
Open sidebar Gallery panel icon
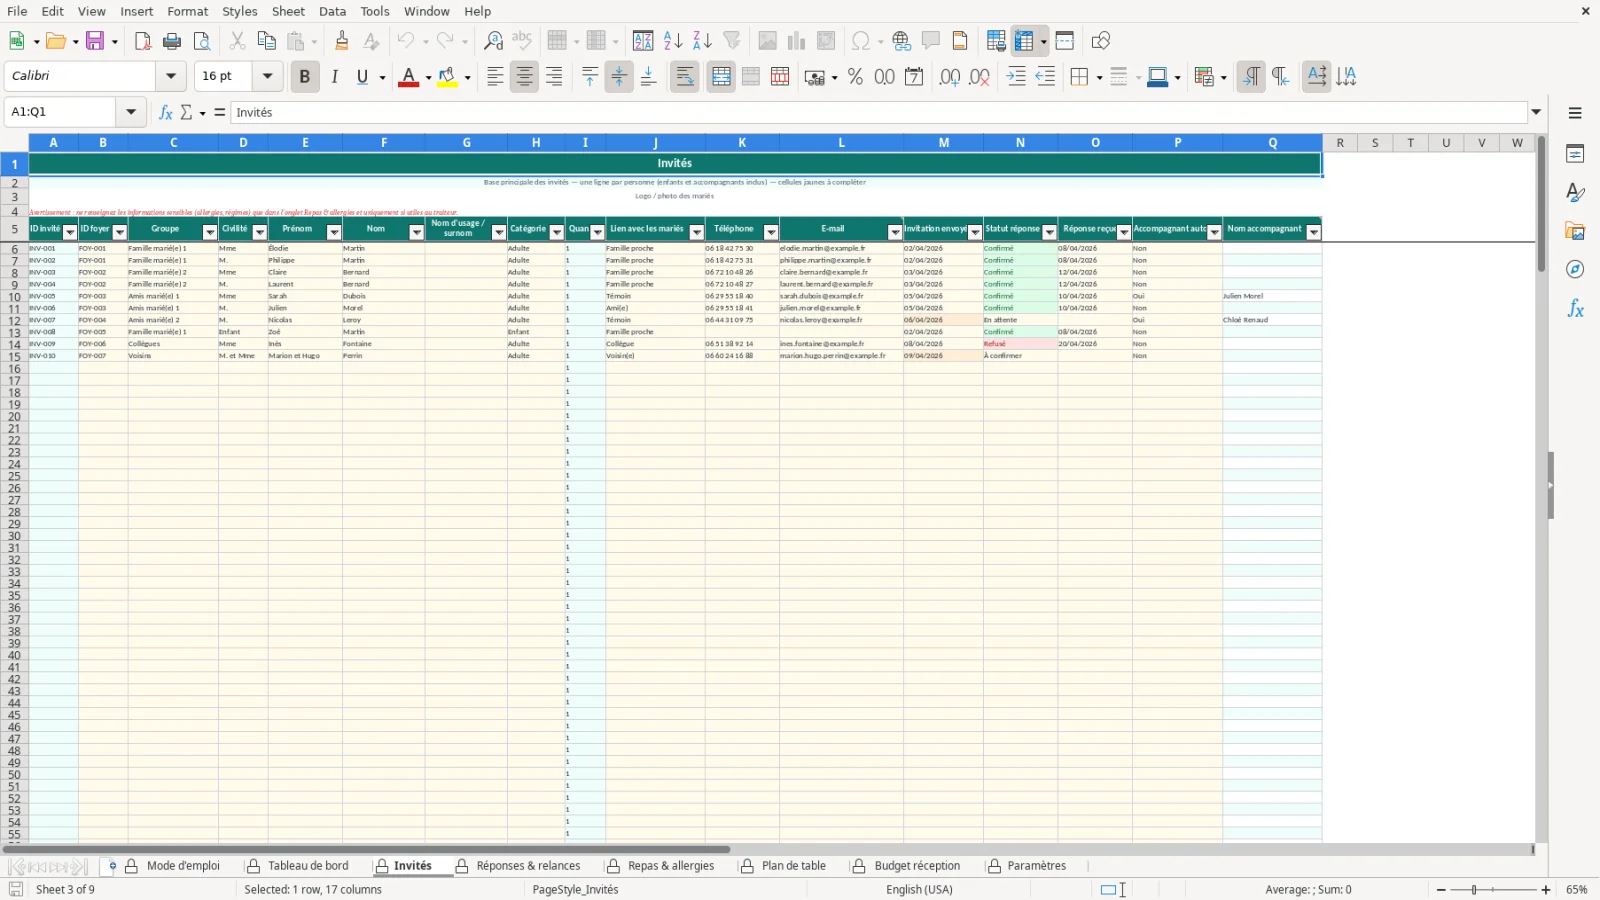point(1575,231)
